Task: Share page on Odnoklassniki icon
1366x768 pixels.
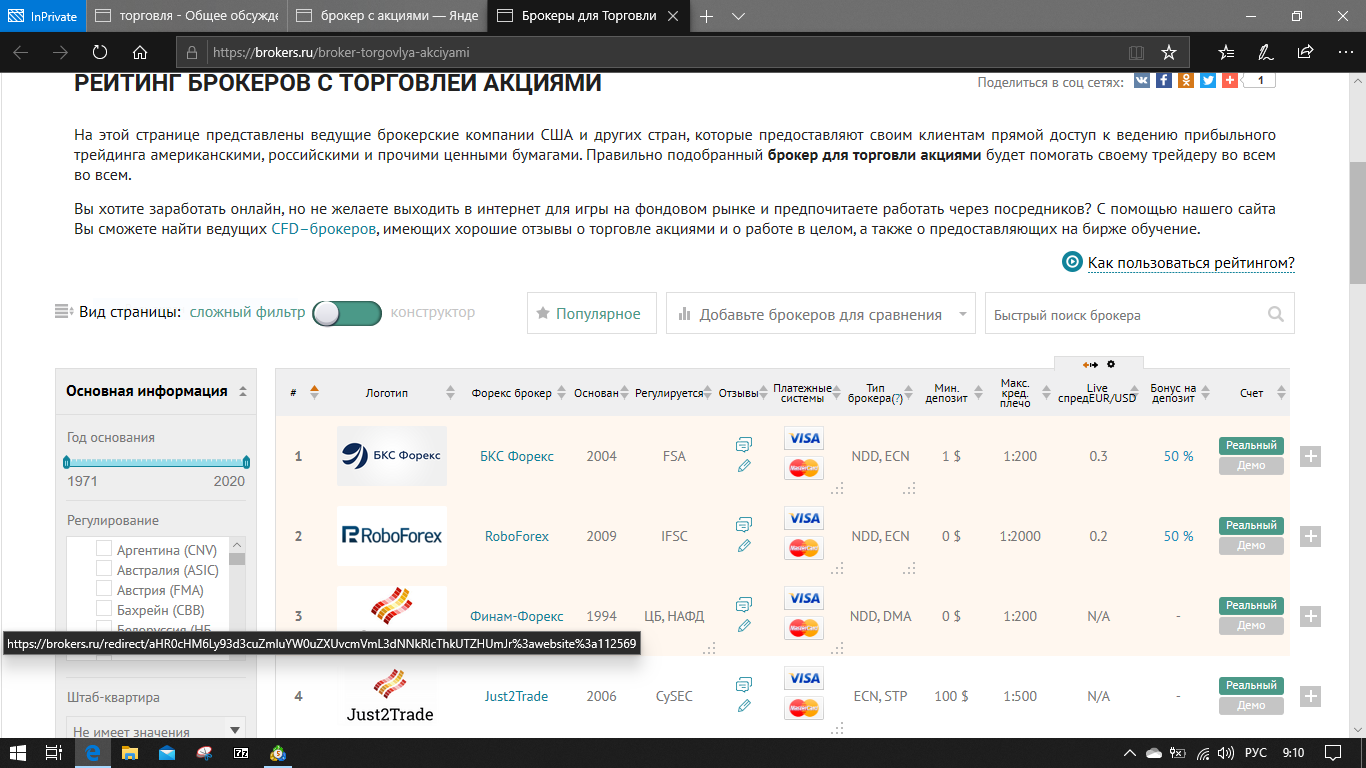Action: [x=1186, y=81]
